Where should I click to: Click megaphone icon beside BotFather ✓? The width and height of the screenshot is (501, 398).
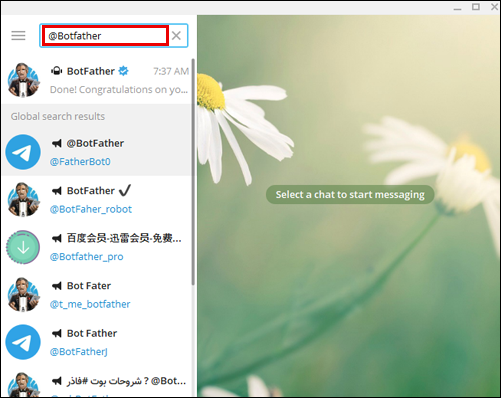(x=57, y=191)
